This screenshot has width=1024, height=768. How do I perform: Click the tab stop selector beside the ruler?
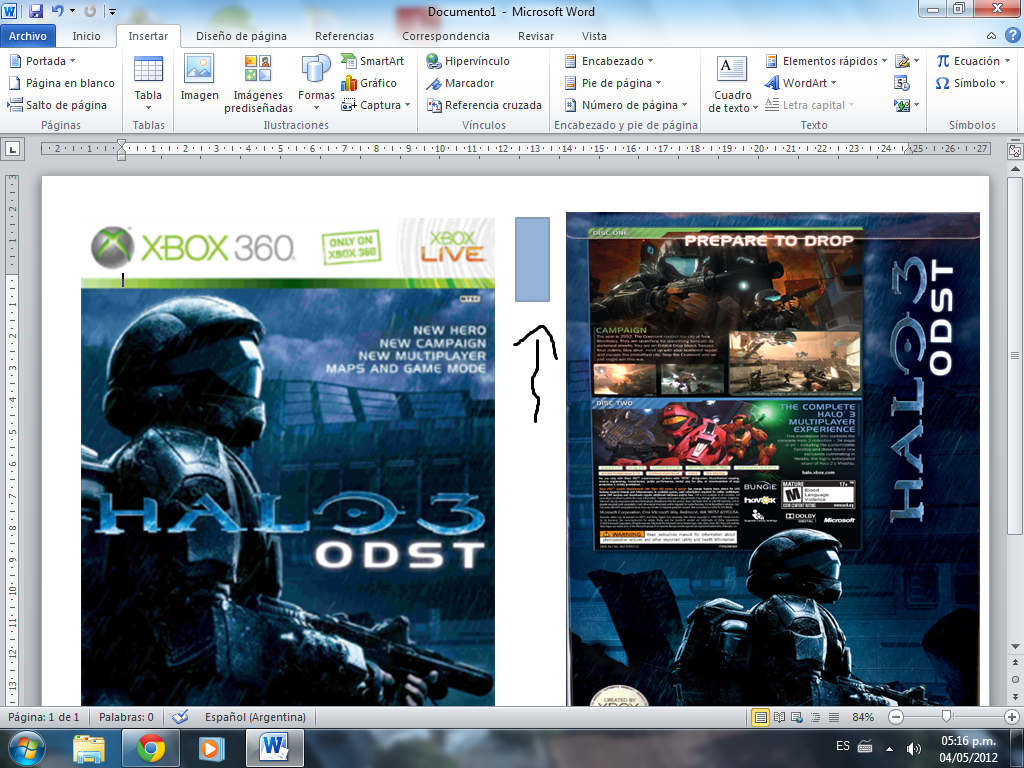pos(12,150)
